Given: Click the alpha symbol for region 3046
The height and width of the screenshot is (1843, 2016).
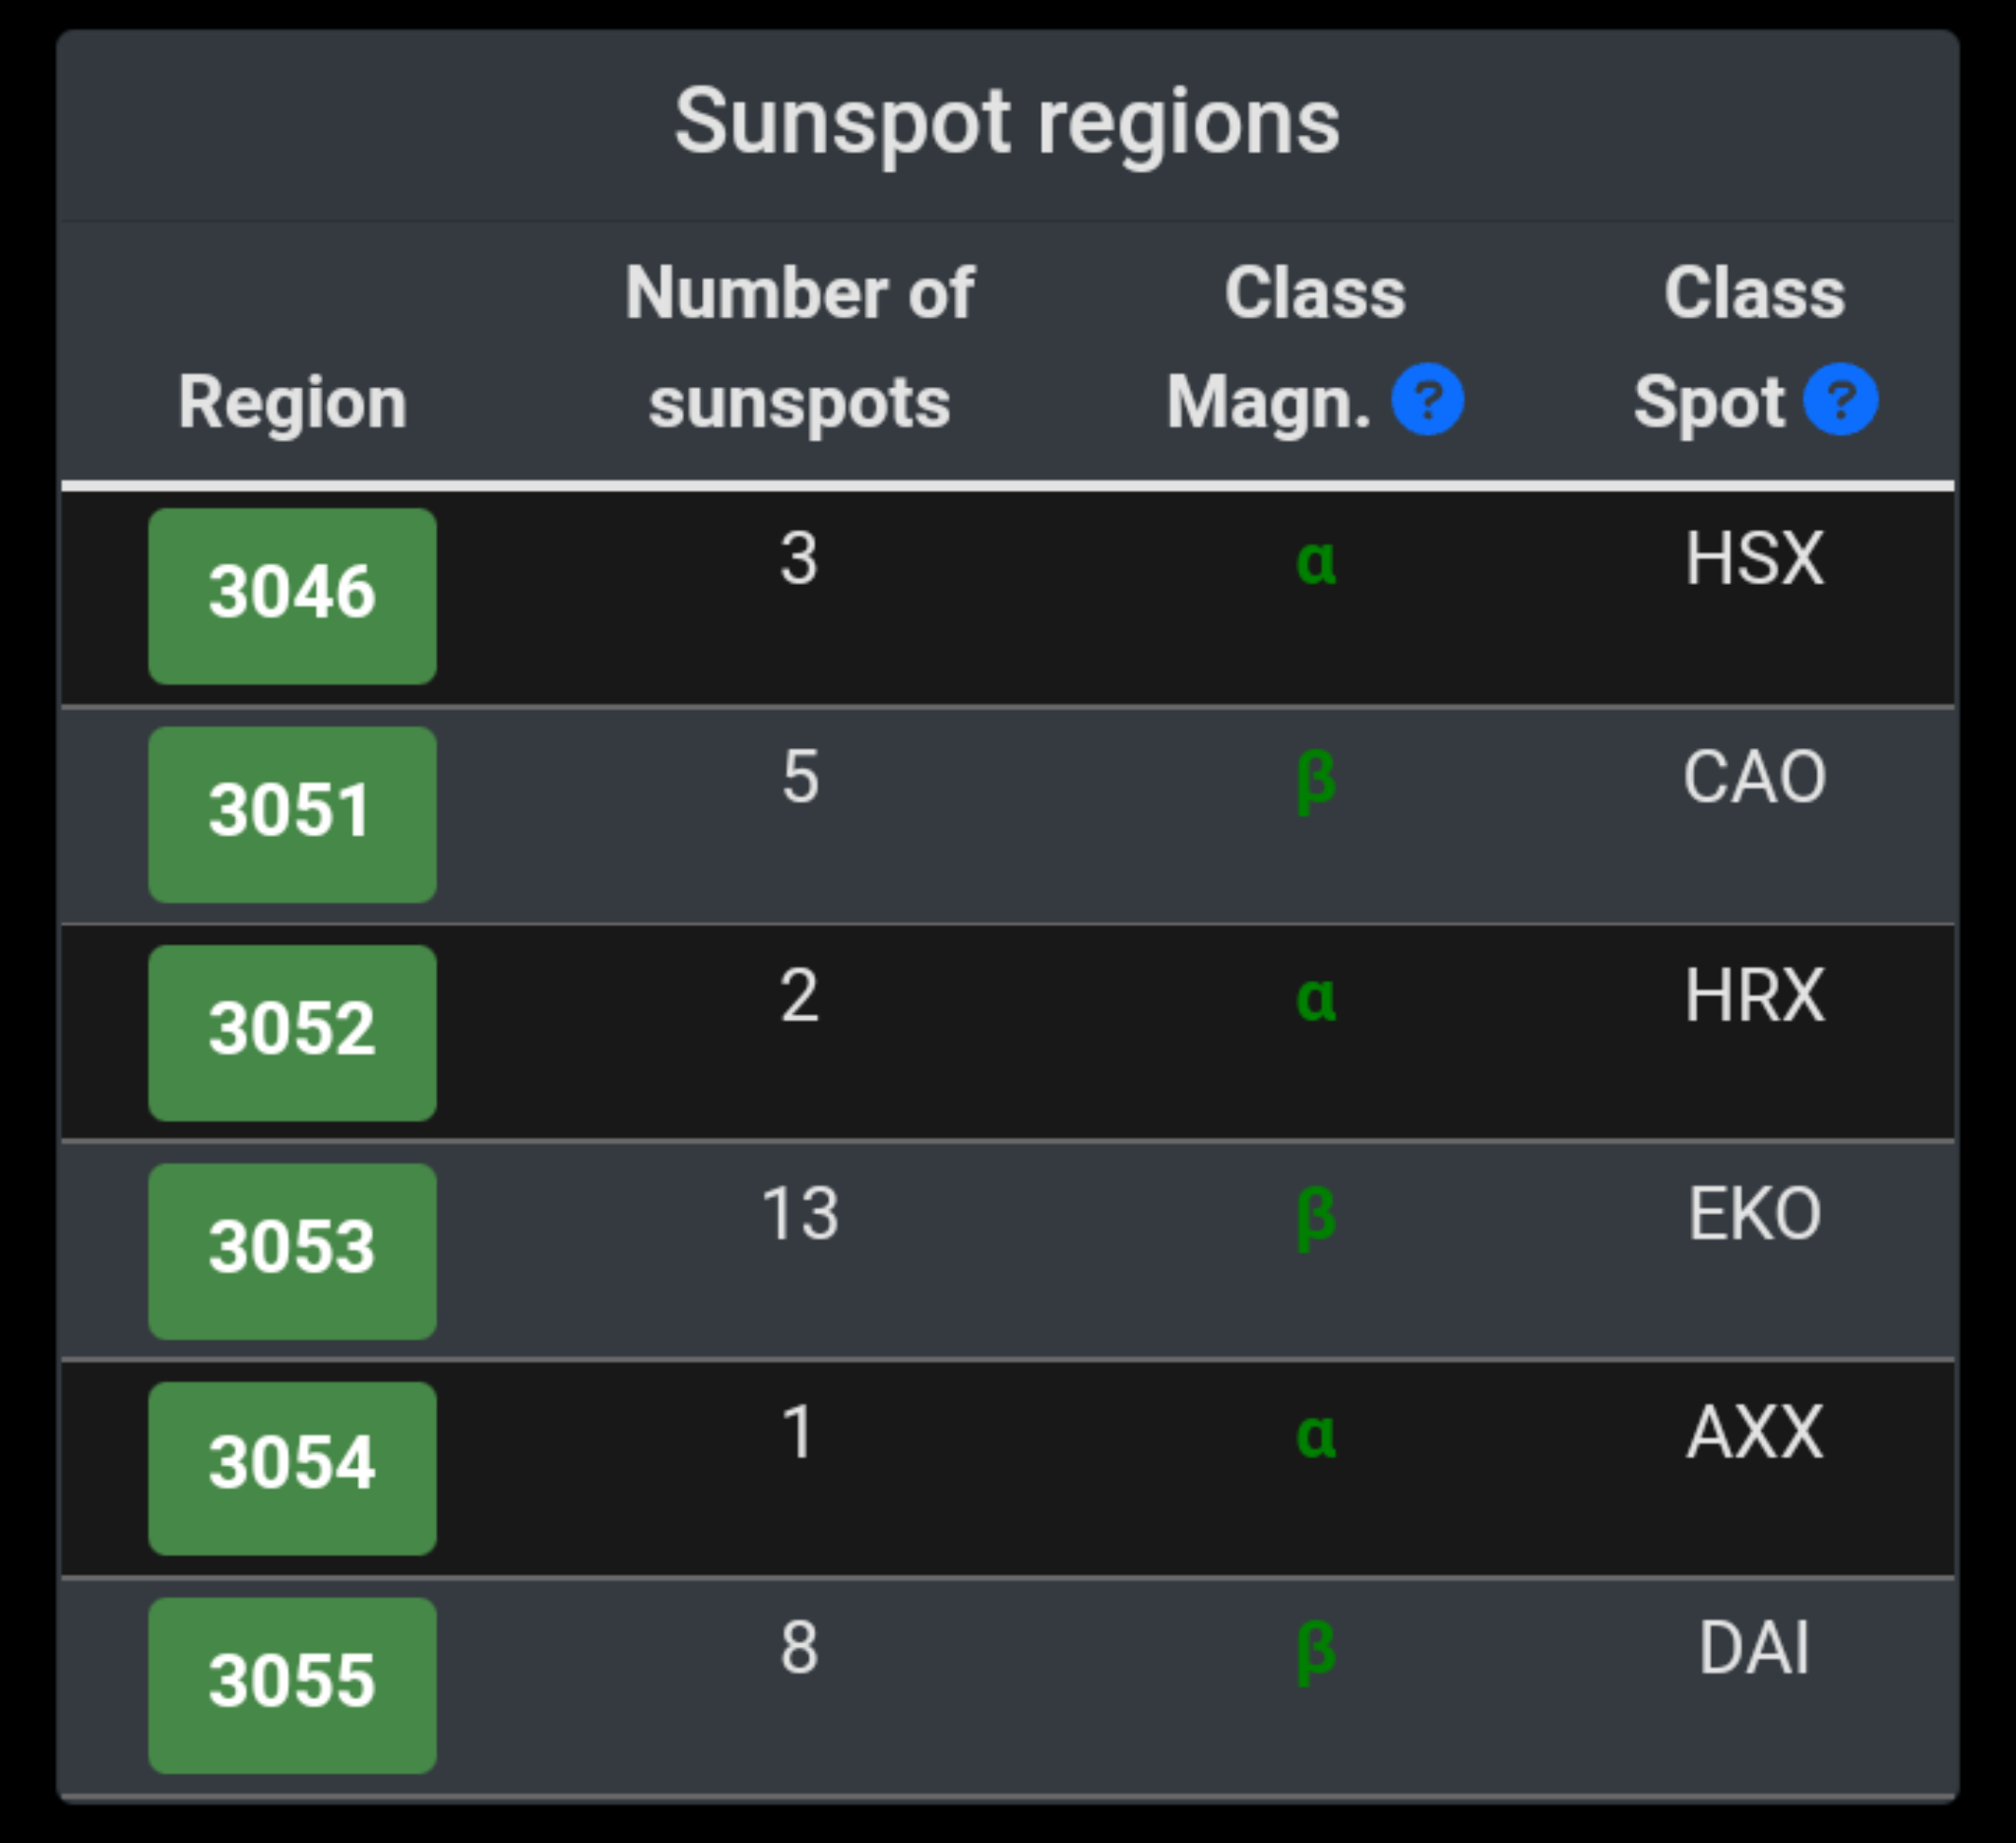Looking at the screenshot, I should 1315,560.
